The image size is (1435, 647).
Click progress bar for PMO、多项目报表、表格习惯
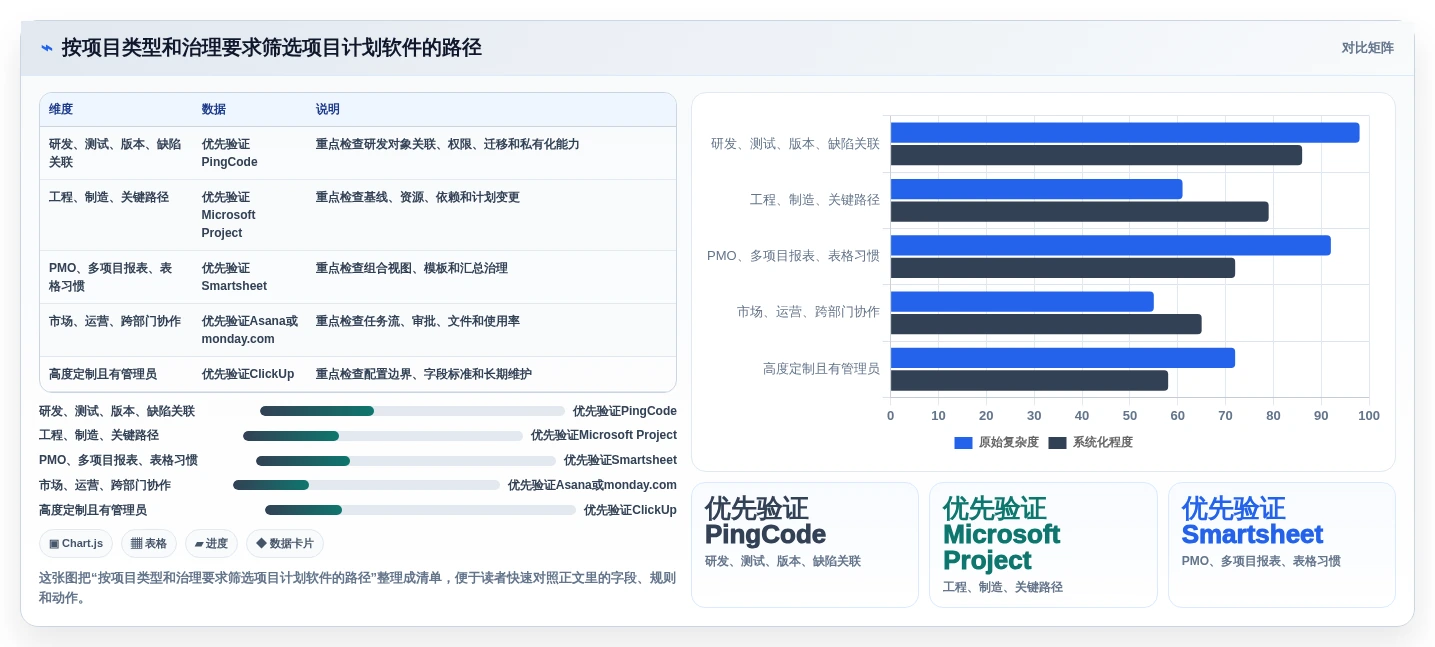[x=406, y=461]
